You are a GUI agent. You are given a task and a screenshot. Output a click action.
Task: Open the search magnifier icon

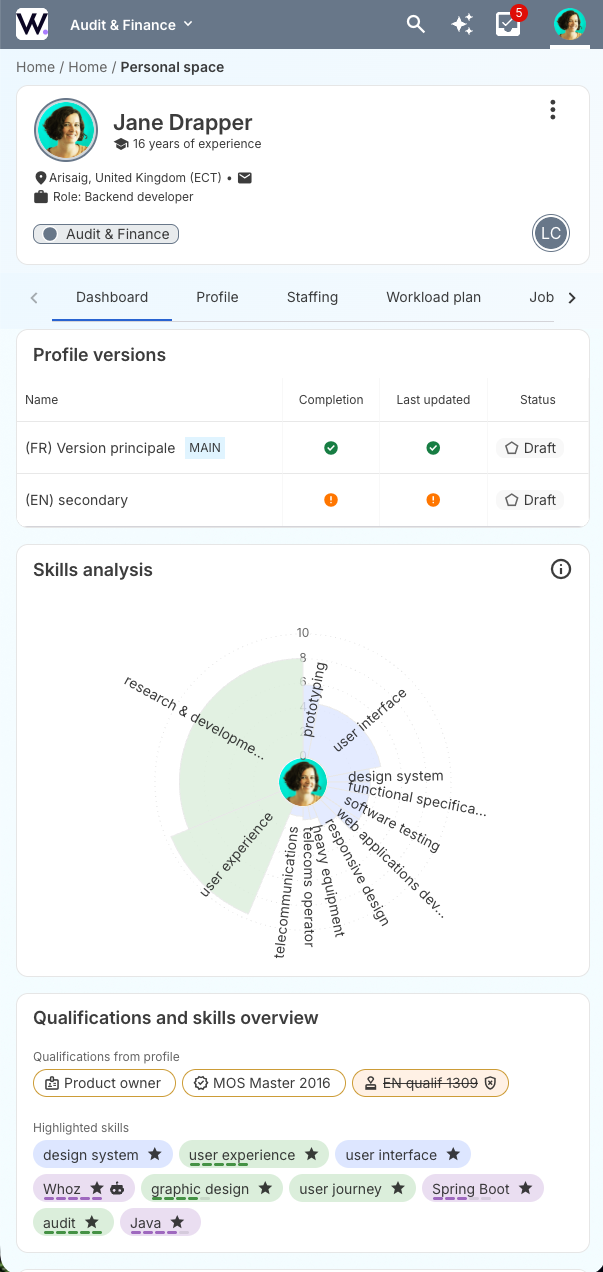[x=416, y=25]
